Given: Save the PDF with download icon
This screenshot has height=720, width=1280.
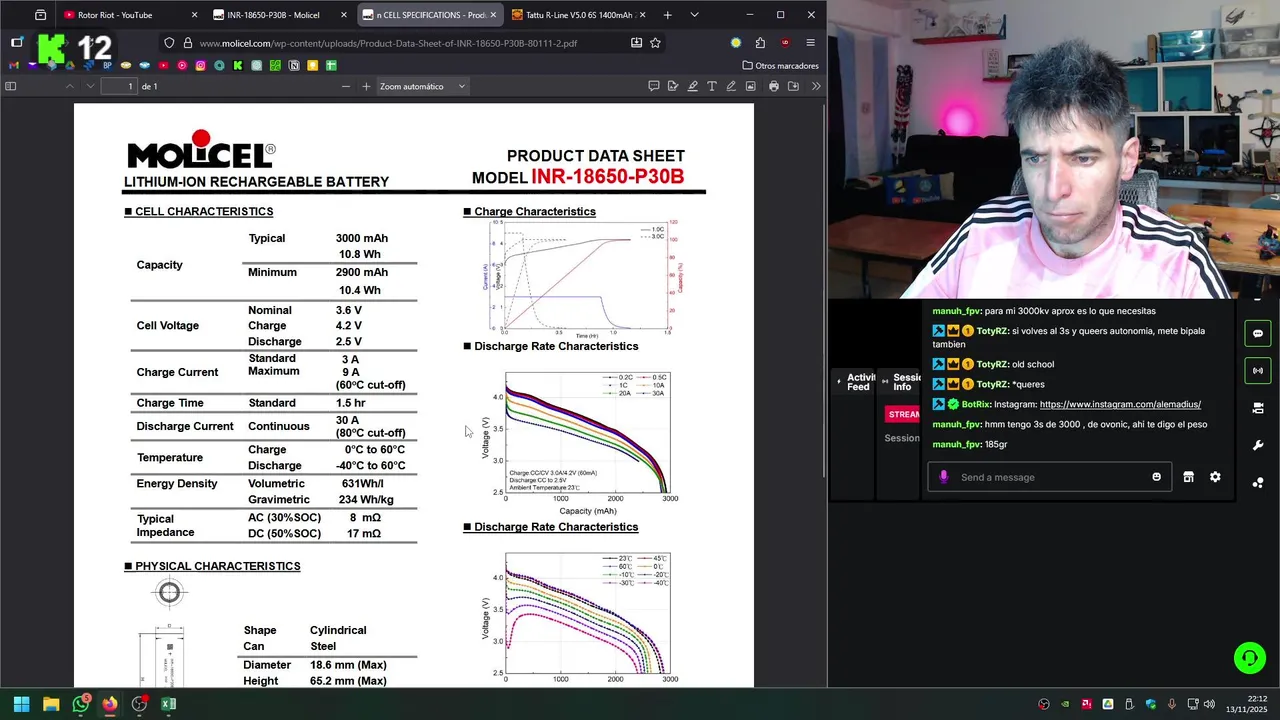Looking at the screenshot, I should pos(794,86).
